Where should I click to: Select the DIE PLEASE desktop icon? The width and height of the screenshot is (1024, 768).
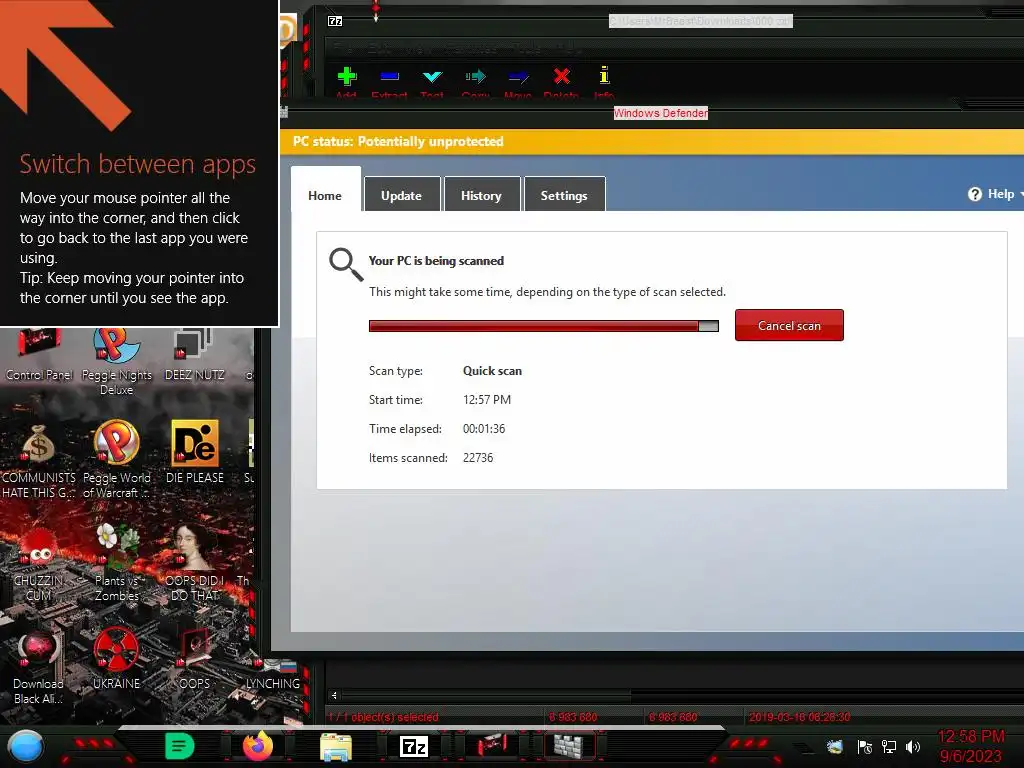coord(195,452)
